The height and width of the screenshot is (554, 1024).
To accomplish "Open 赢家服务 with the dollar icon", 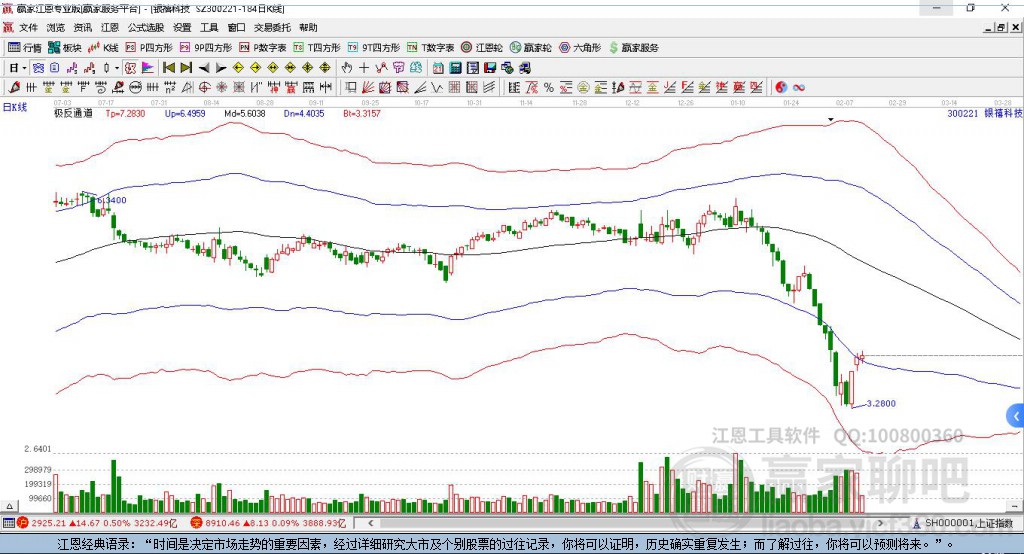I will tap(633, 48).
